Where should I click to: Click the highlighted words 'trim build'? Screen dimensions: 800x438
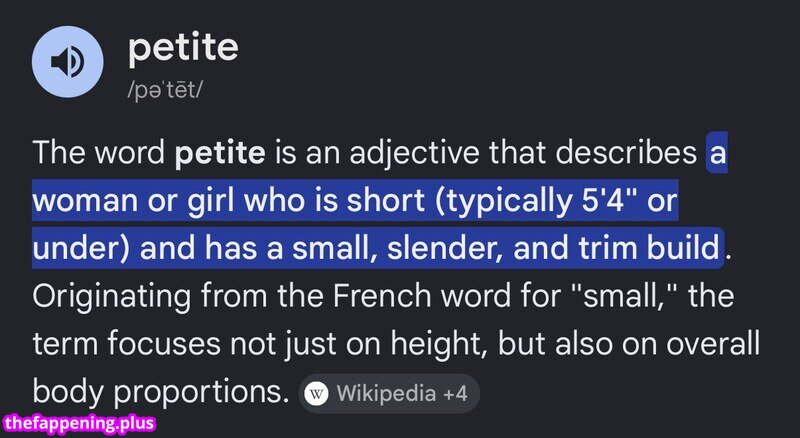(648, 248)
